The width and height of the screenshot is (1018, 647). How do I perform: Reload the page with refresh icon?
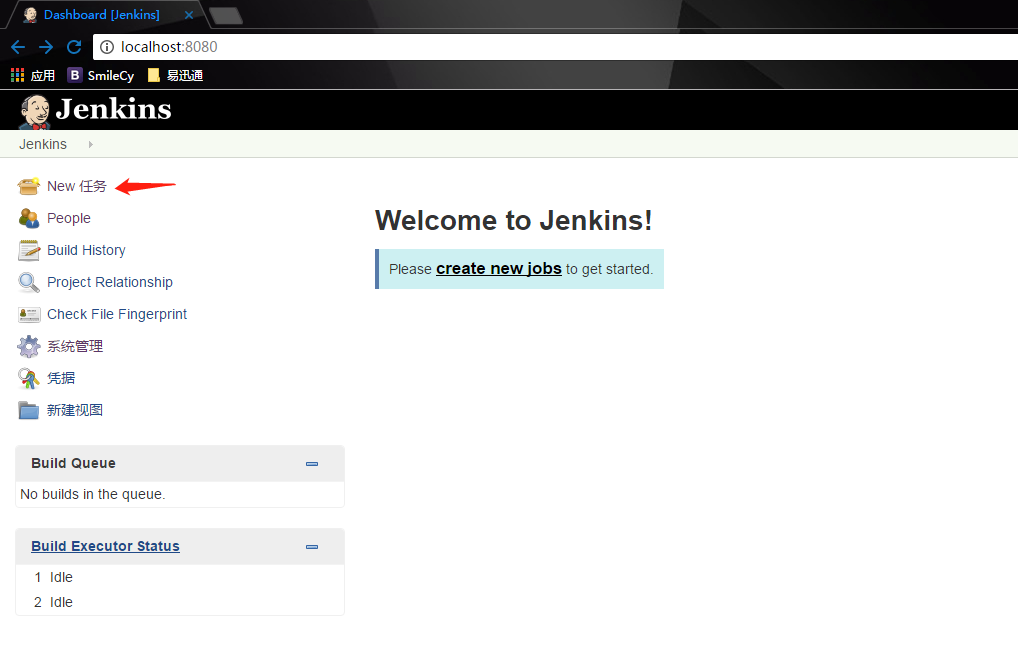(x=74, y=47)
